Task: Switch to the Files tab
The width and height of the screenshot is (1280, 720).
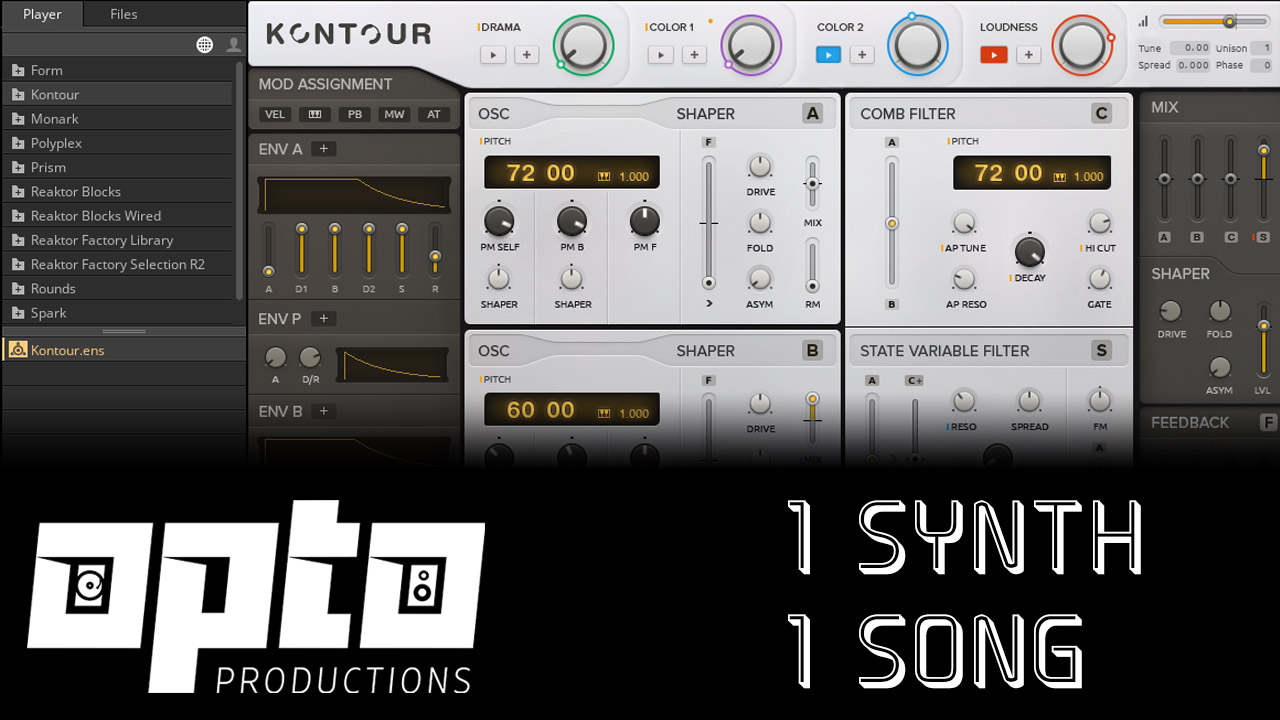Action: (x=124, y=14)
